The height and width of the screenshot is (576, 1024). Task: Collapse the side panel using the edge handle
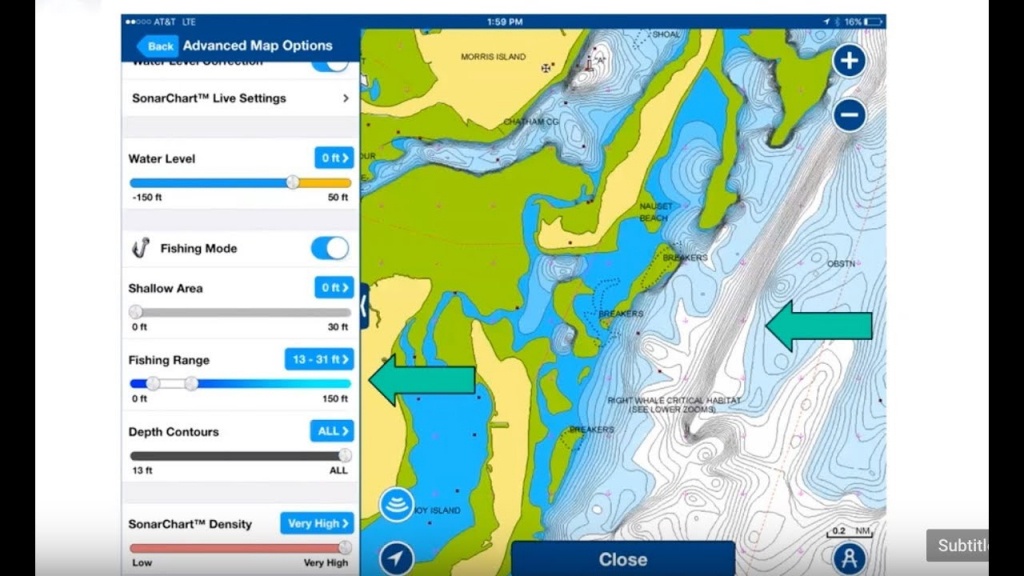[364, 305]
